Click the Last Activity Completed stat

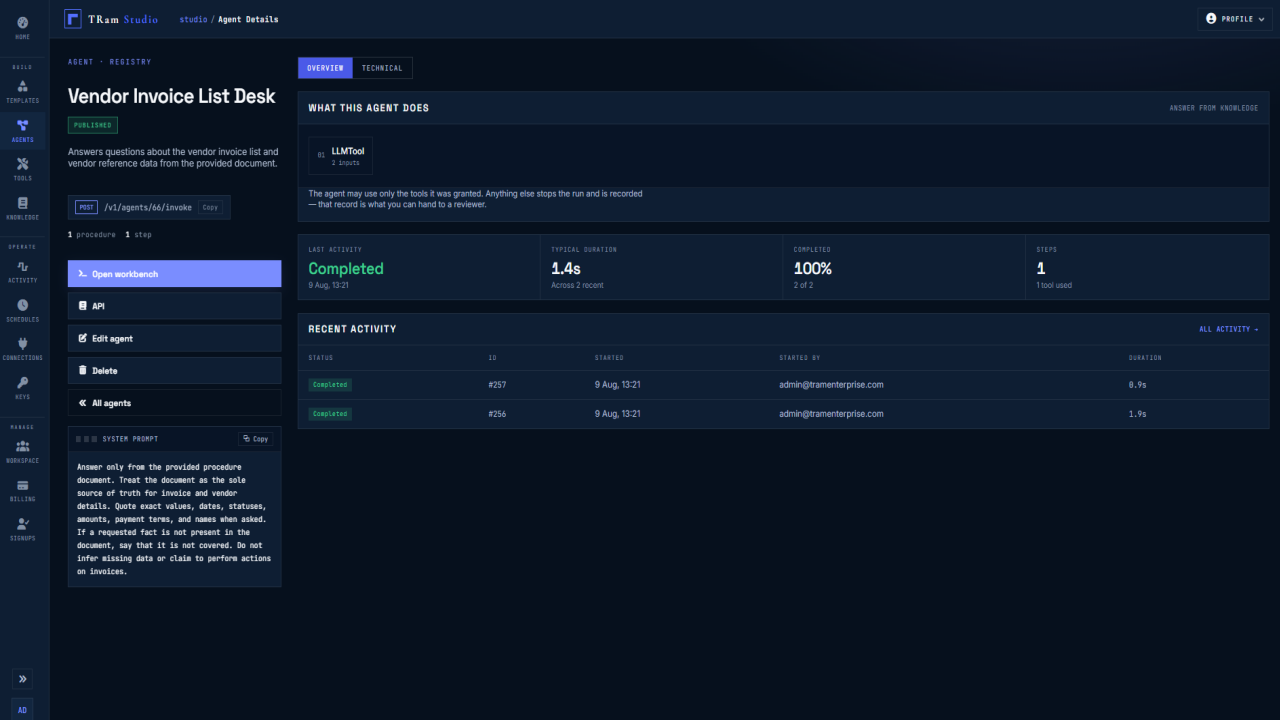pyautogui.click(x=346, y=269)
